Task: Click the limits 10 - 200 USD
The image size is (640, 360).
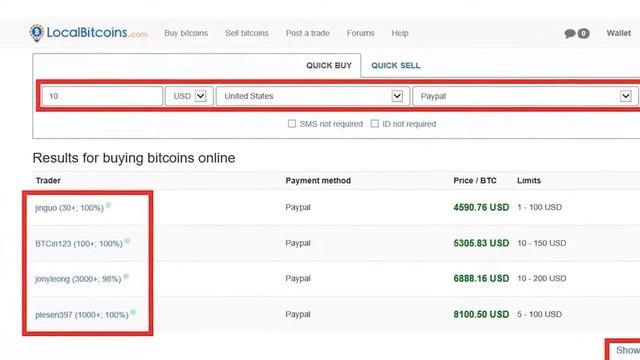Action: [541, 279]
